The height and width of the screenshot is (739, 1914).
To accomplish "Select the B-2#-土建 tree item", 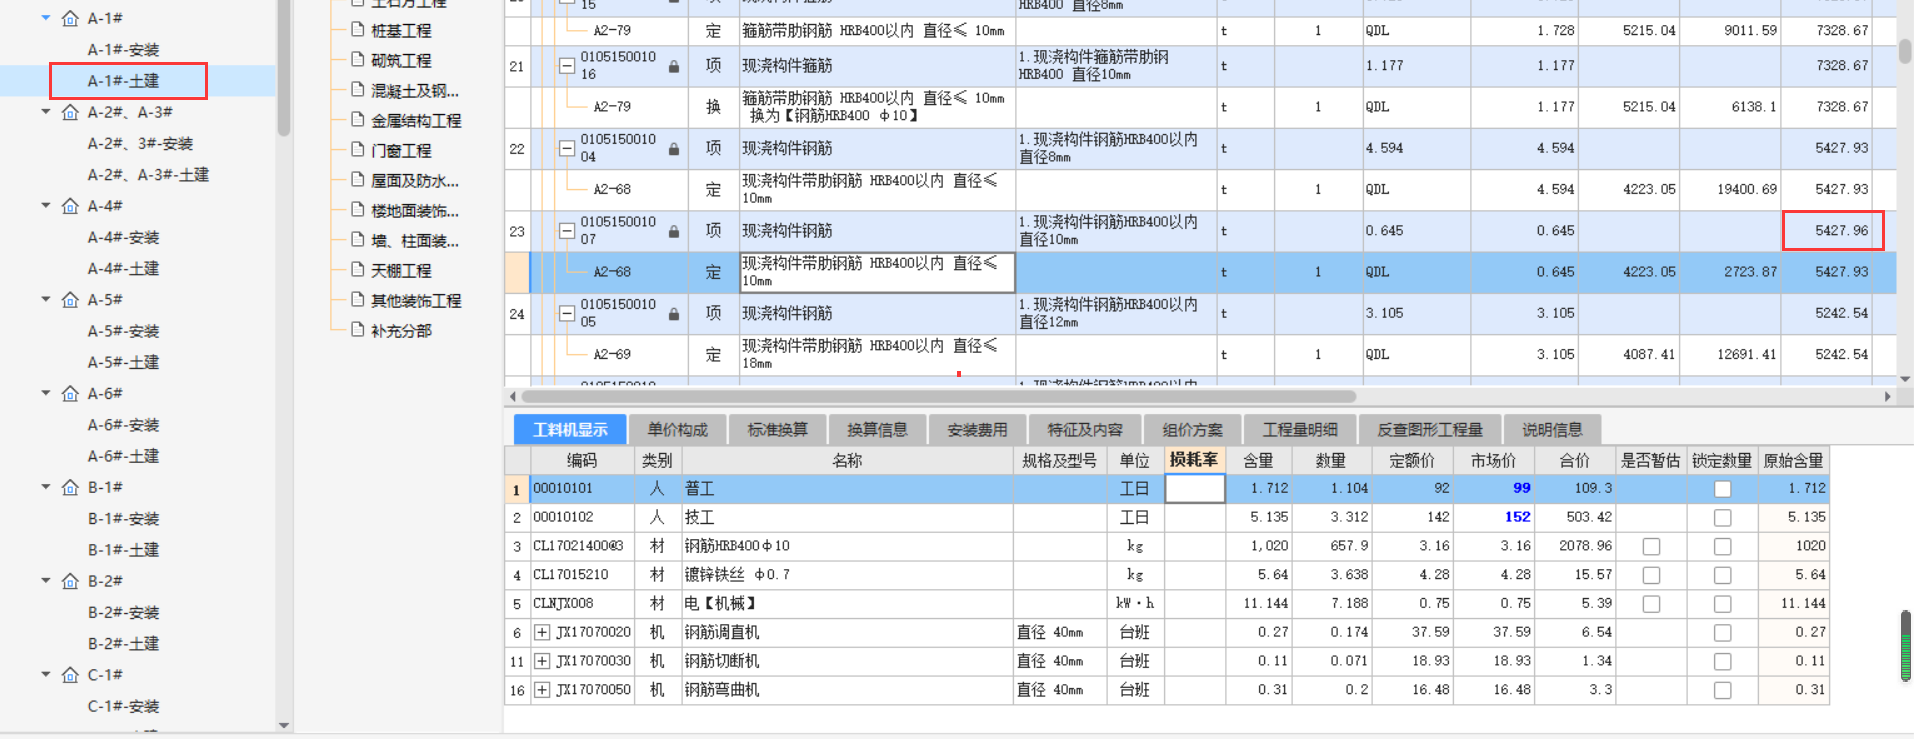I will pos(123,643).
